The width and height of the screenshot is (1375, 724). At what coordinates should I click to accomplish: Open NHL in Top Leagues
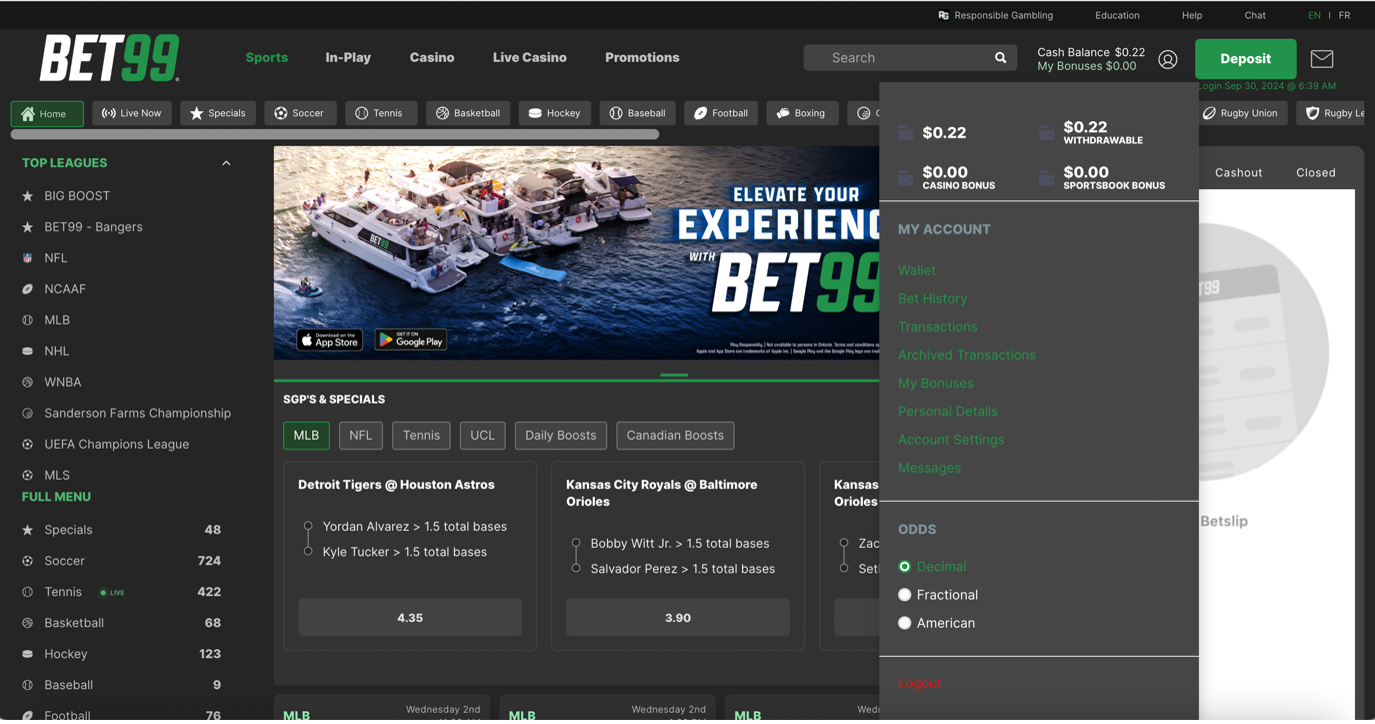(x=57, y=351)
